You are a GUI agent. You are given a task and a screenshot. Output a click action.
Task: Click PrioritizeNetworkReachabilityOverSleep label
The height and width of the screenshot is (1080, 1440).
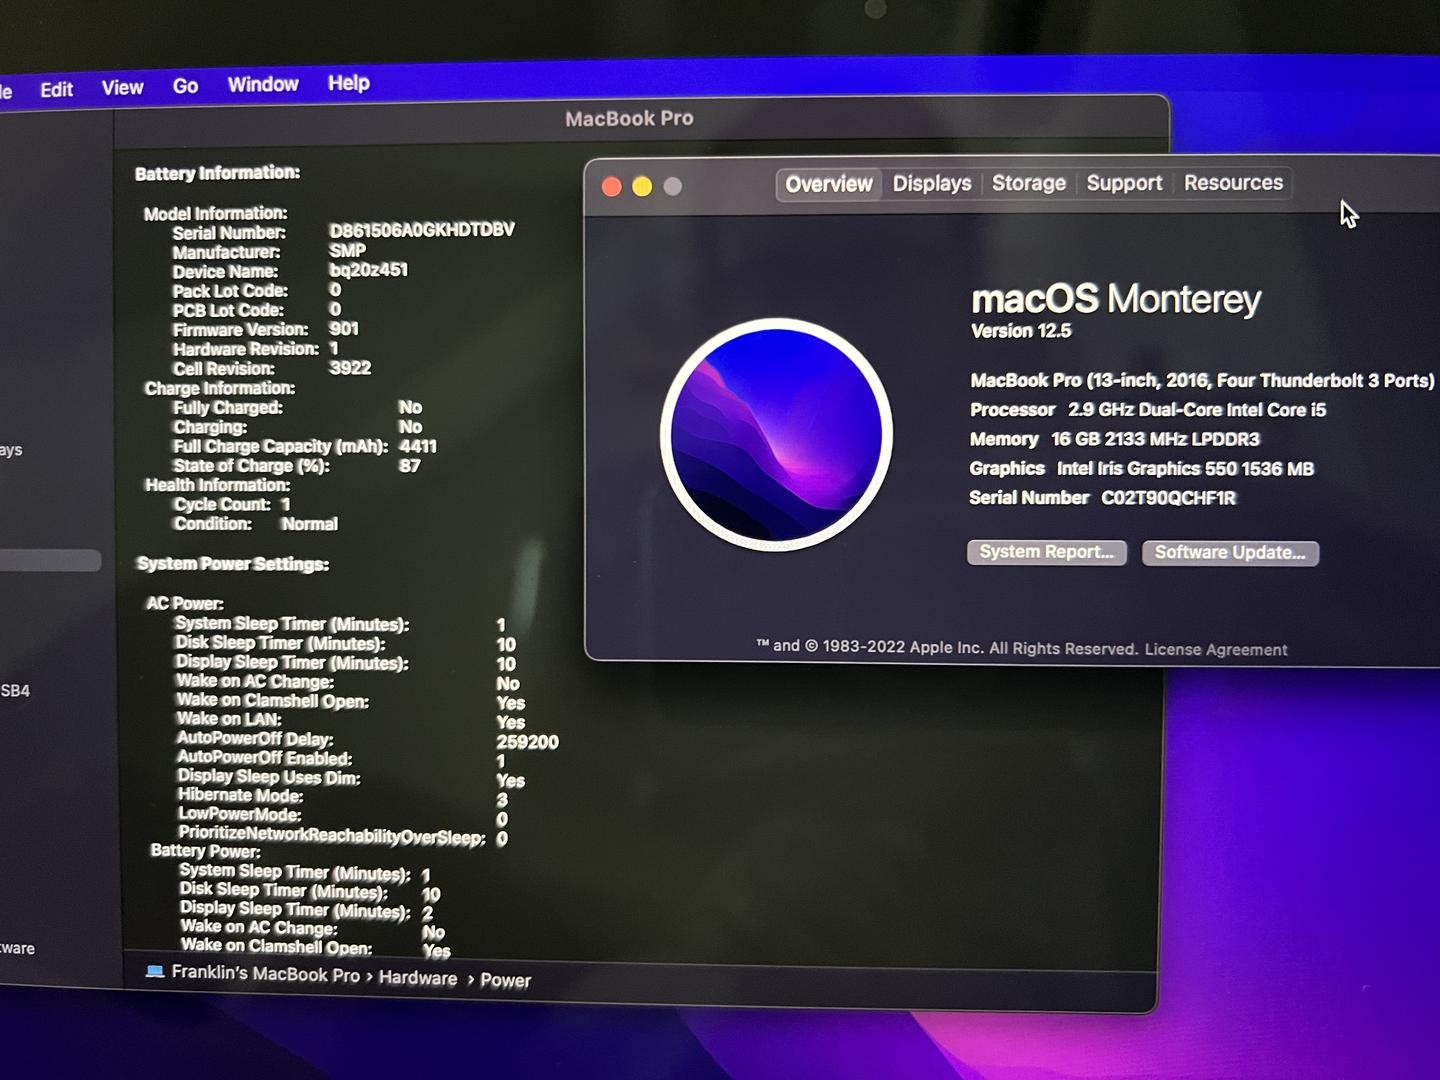(x=331, y=835)
